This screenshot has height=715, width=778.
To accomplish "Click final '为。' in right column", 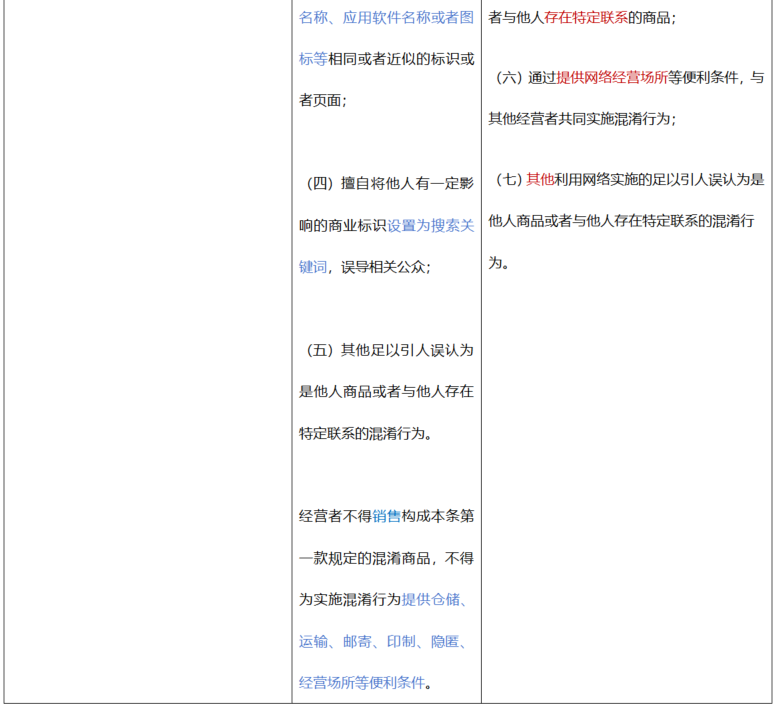I will pos(499,262).
